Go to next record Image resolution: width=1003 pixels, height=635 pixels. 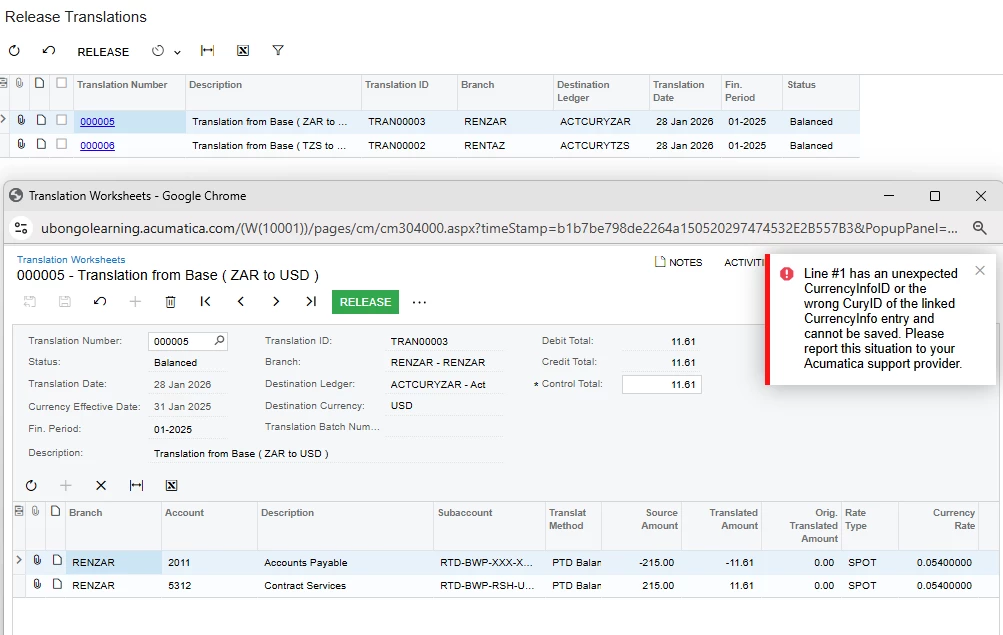(x=276, y=301)
